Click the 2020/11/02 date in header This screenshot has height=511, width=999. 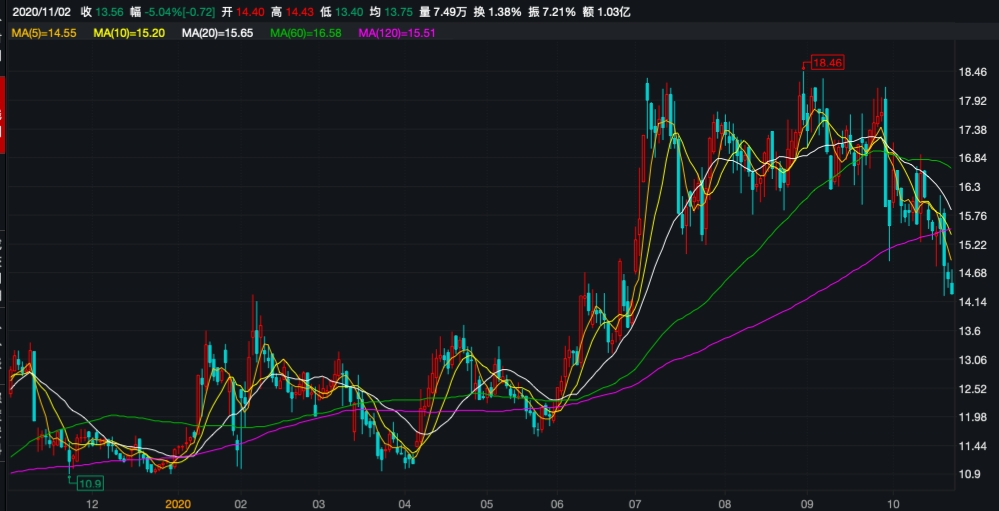click(40, 12)
